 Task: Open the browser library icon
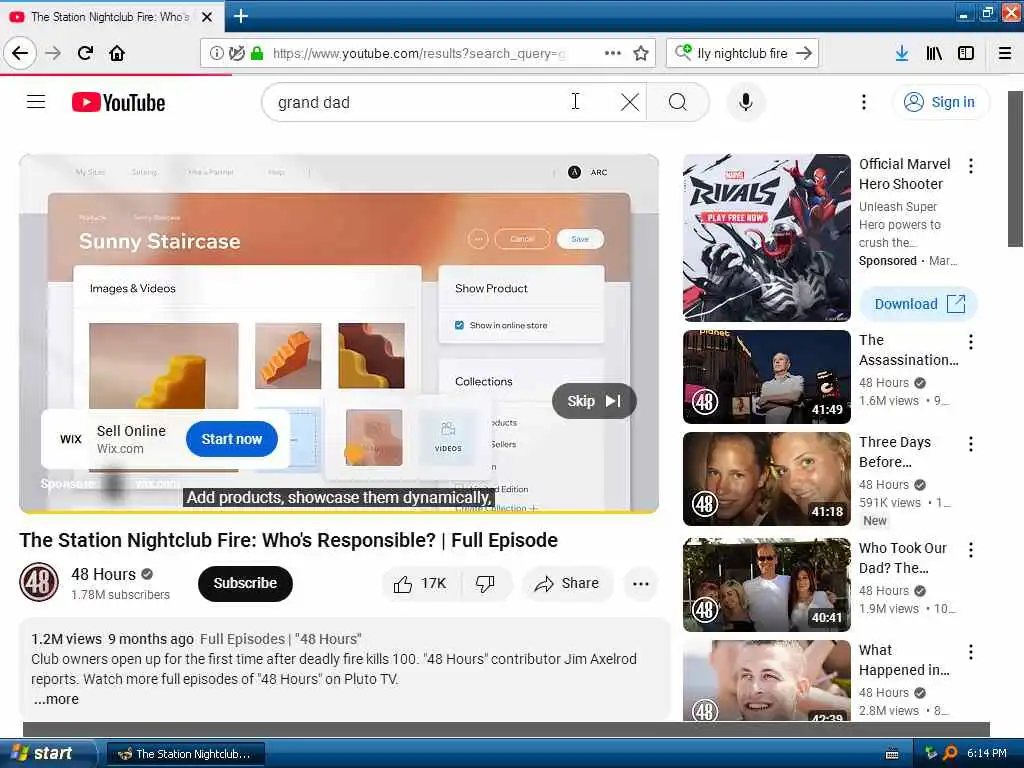(934, 53)
